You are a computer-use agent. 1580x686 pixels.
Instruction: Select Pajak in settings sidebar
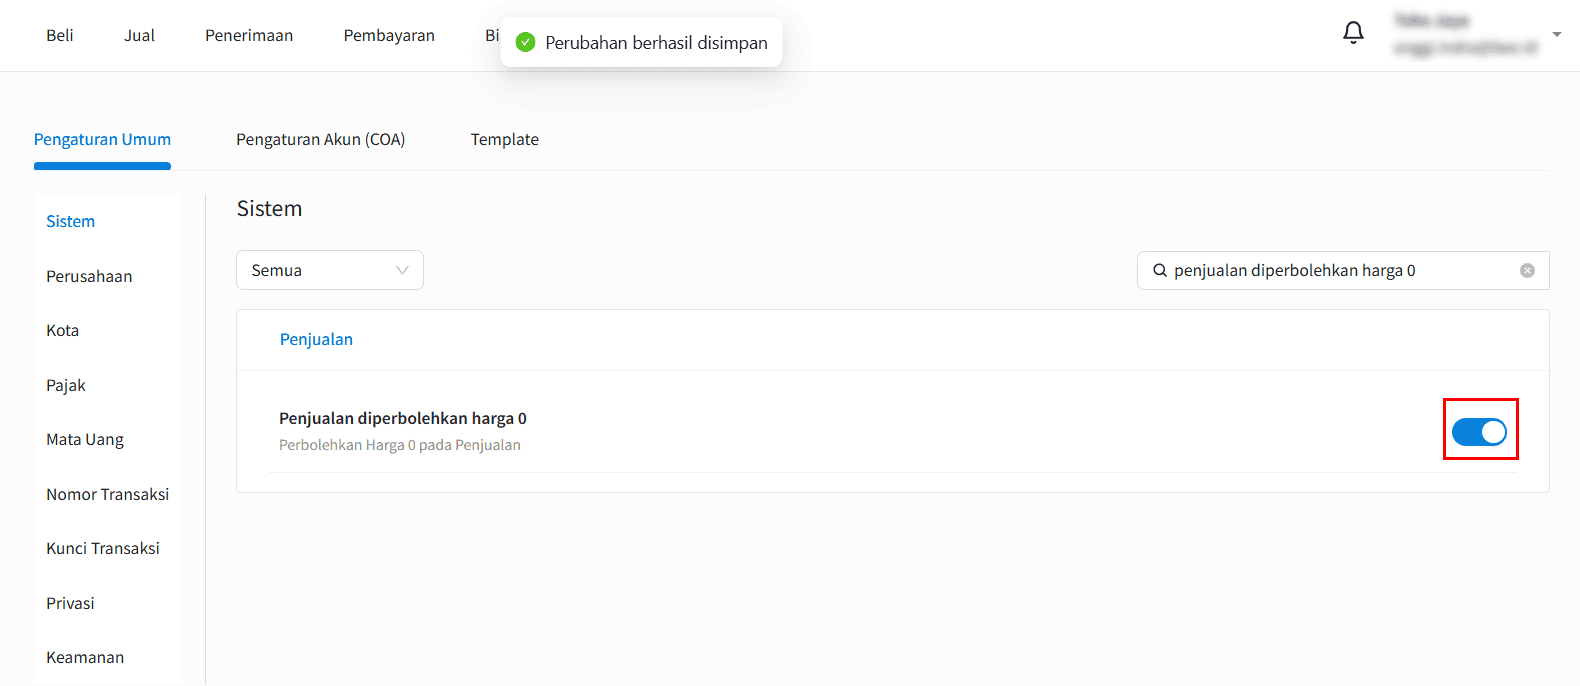click(x=66, y=385)
